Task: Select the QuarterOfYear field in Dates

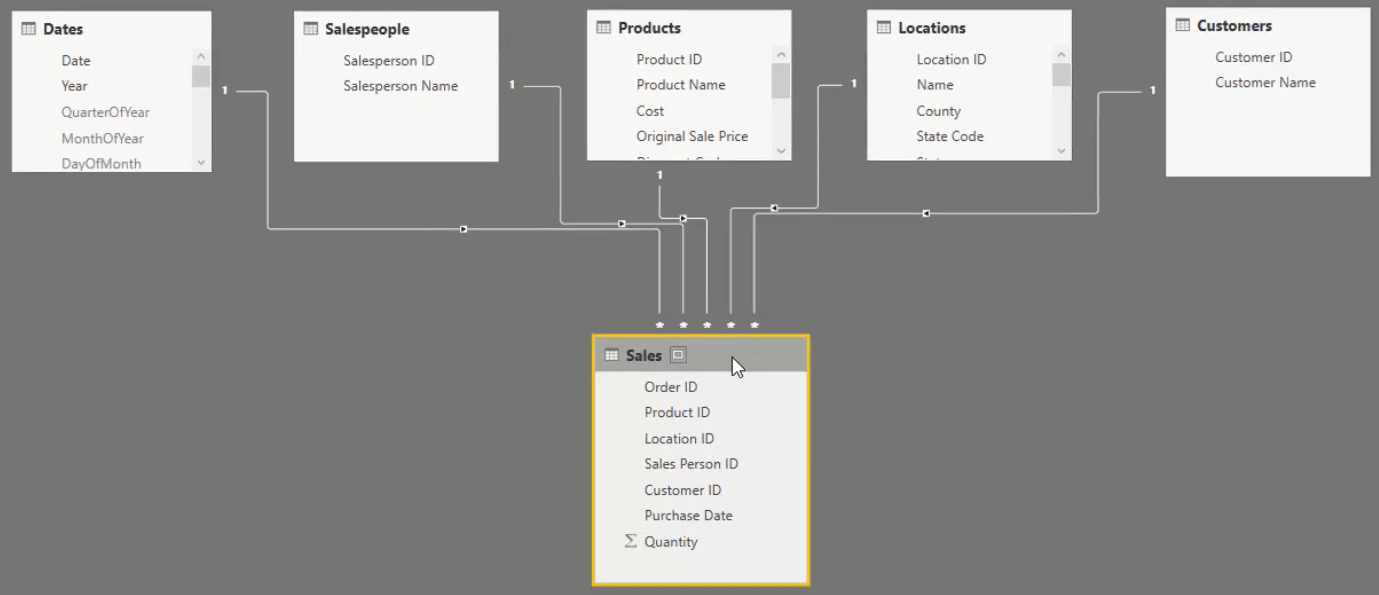Action: [105, 112]
